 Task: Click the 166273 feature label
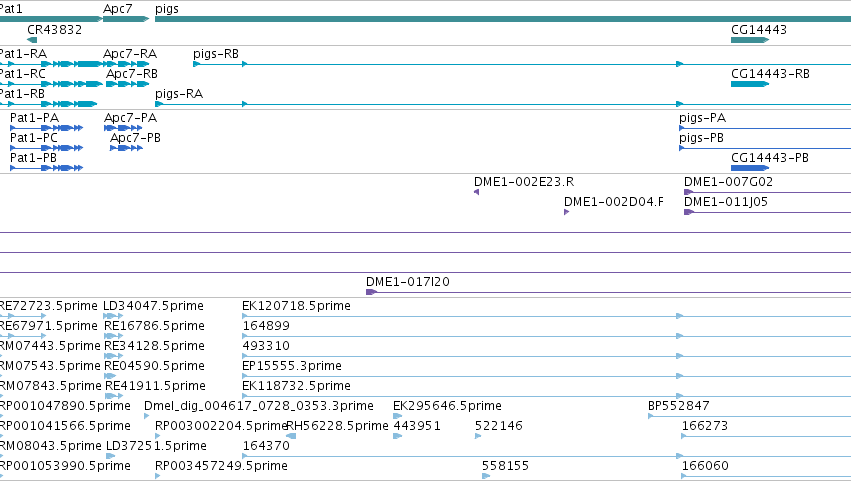pos(704,426)
